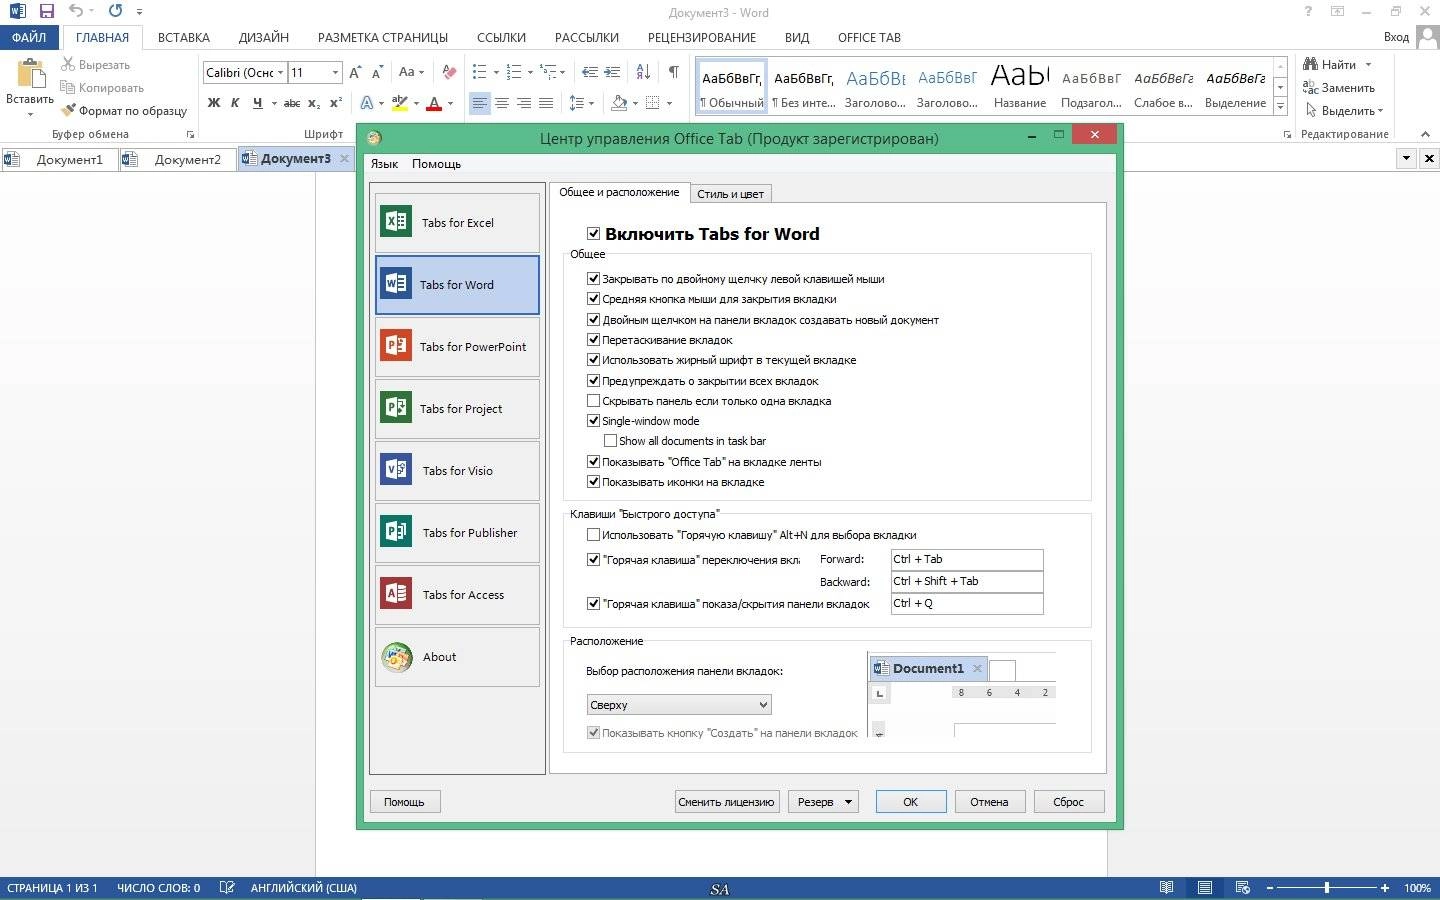Open Tabs for Publisher settings

(457, 532)
